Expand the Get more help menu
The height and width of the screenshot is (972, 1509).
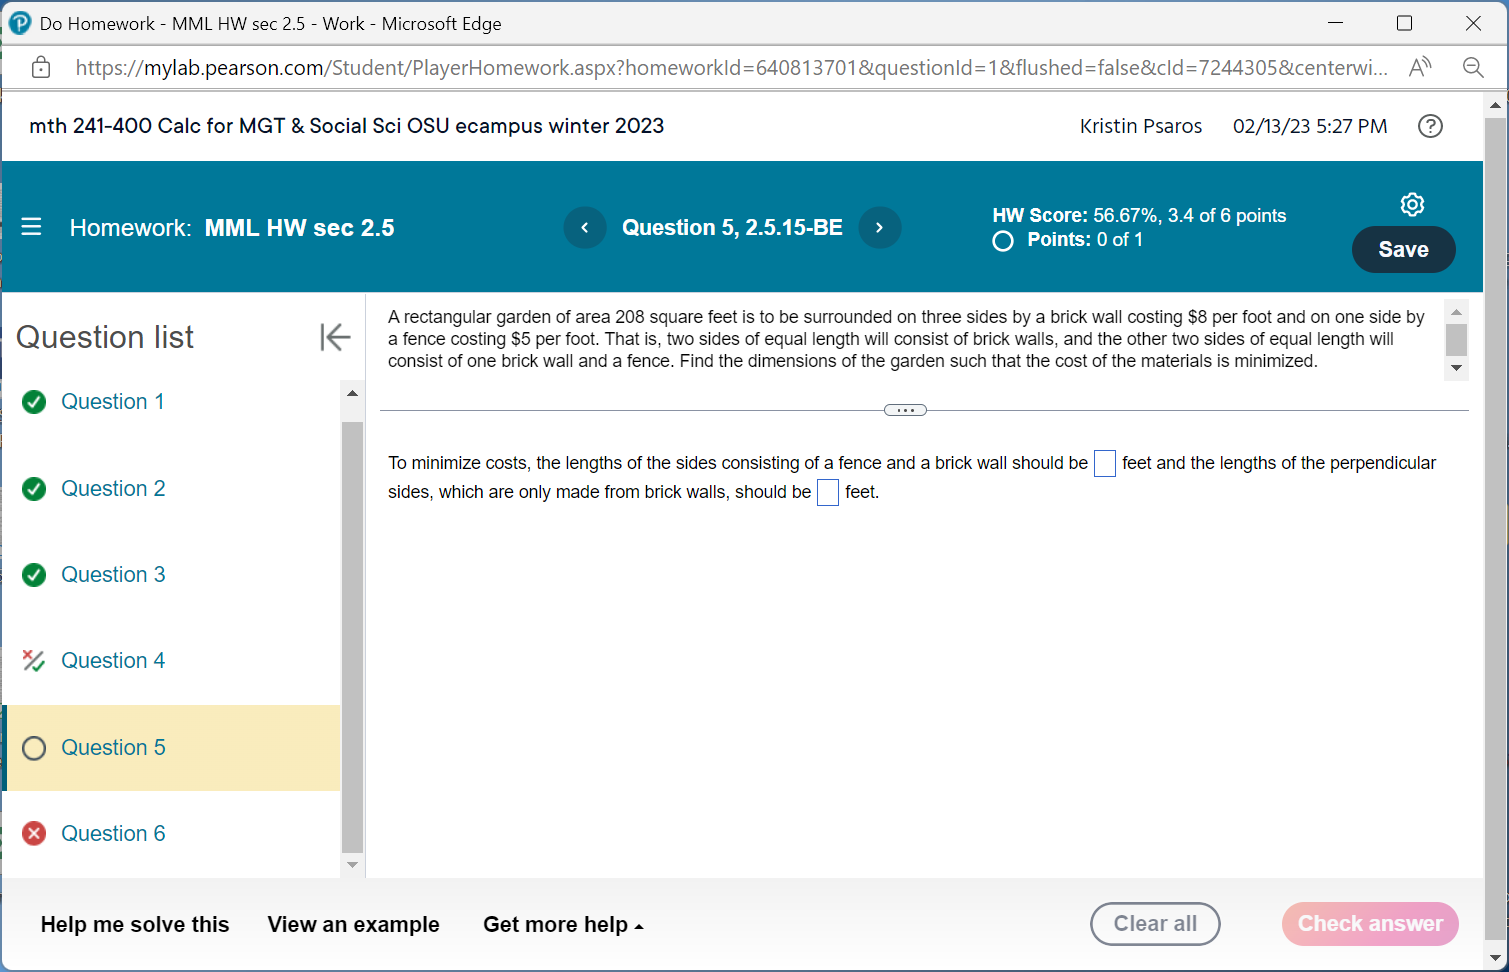coord(563,924)
